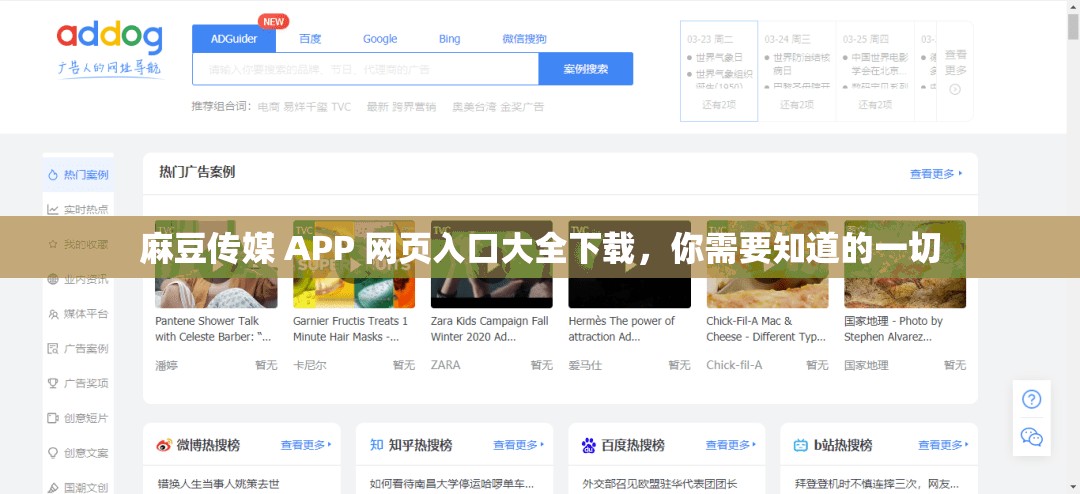Open 查看更多 for 知乎热搜榜
The height and width of the screenshot is (494, 1080).
pyautogui.click(x=519, y=445)
